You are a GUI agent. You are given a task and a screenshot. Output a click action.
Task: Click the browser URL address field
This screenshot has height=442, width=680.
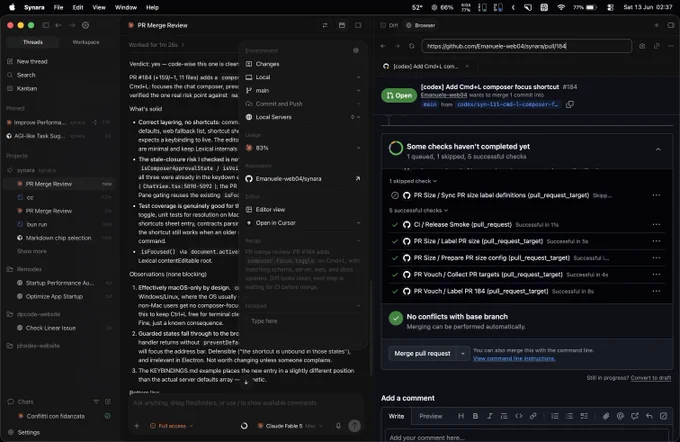pyautogui.click(x=526, y=46)
